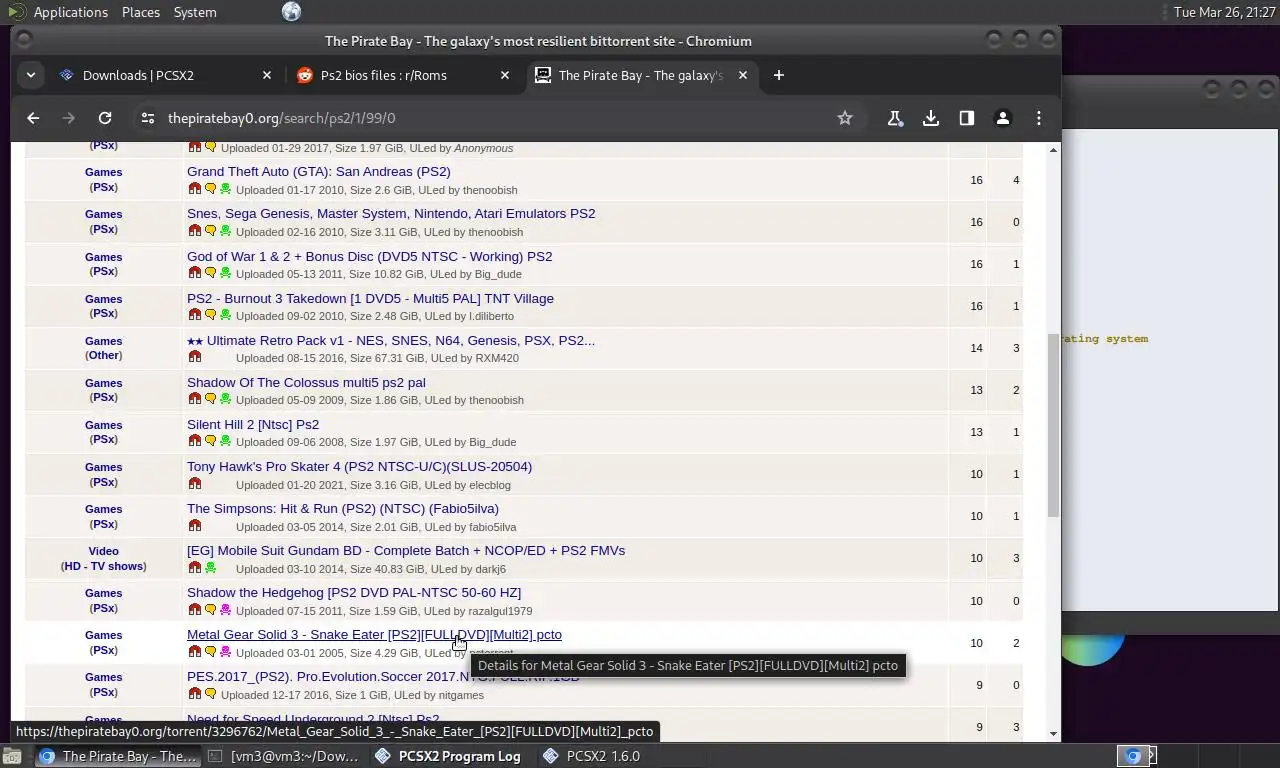
Task: Click magnet icon for Metal Gear Solid 3
Action: click(195, 652)
